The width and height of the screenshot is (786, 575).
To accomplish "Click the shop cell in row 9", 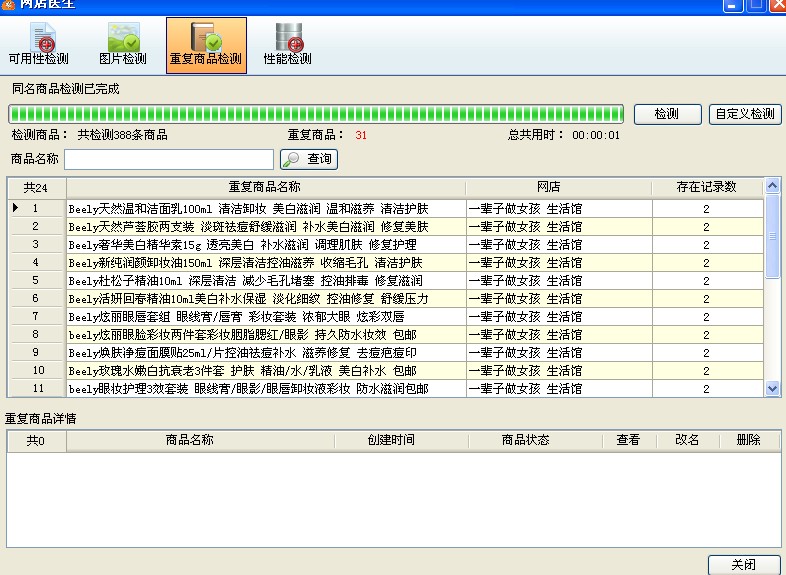I will [558, 353].
